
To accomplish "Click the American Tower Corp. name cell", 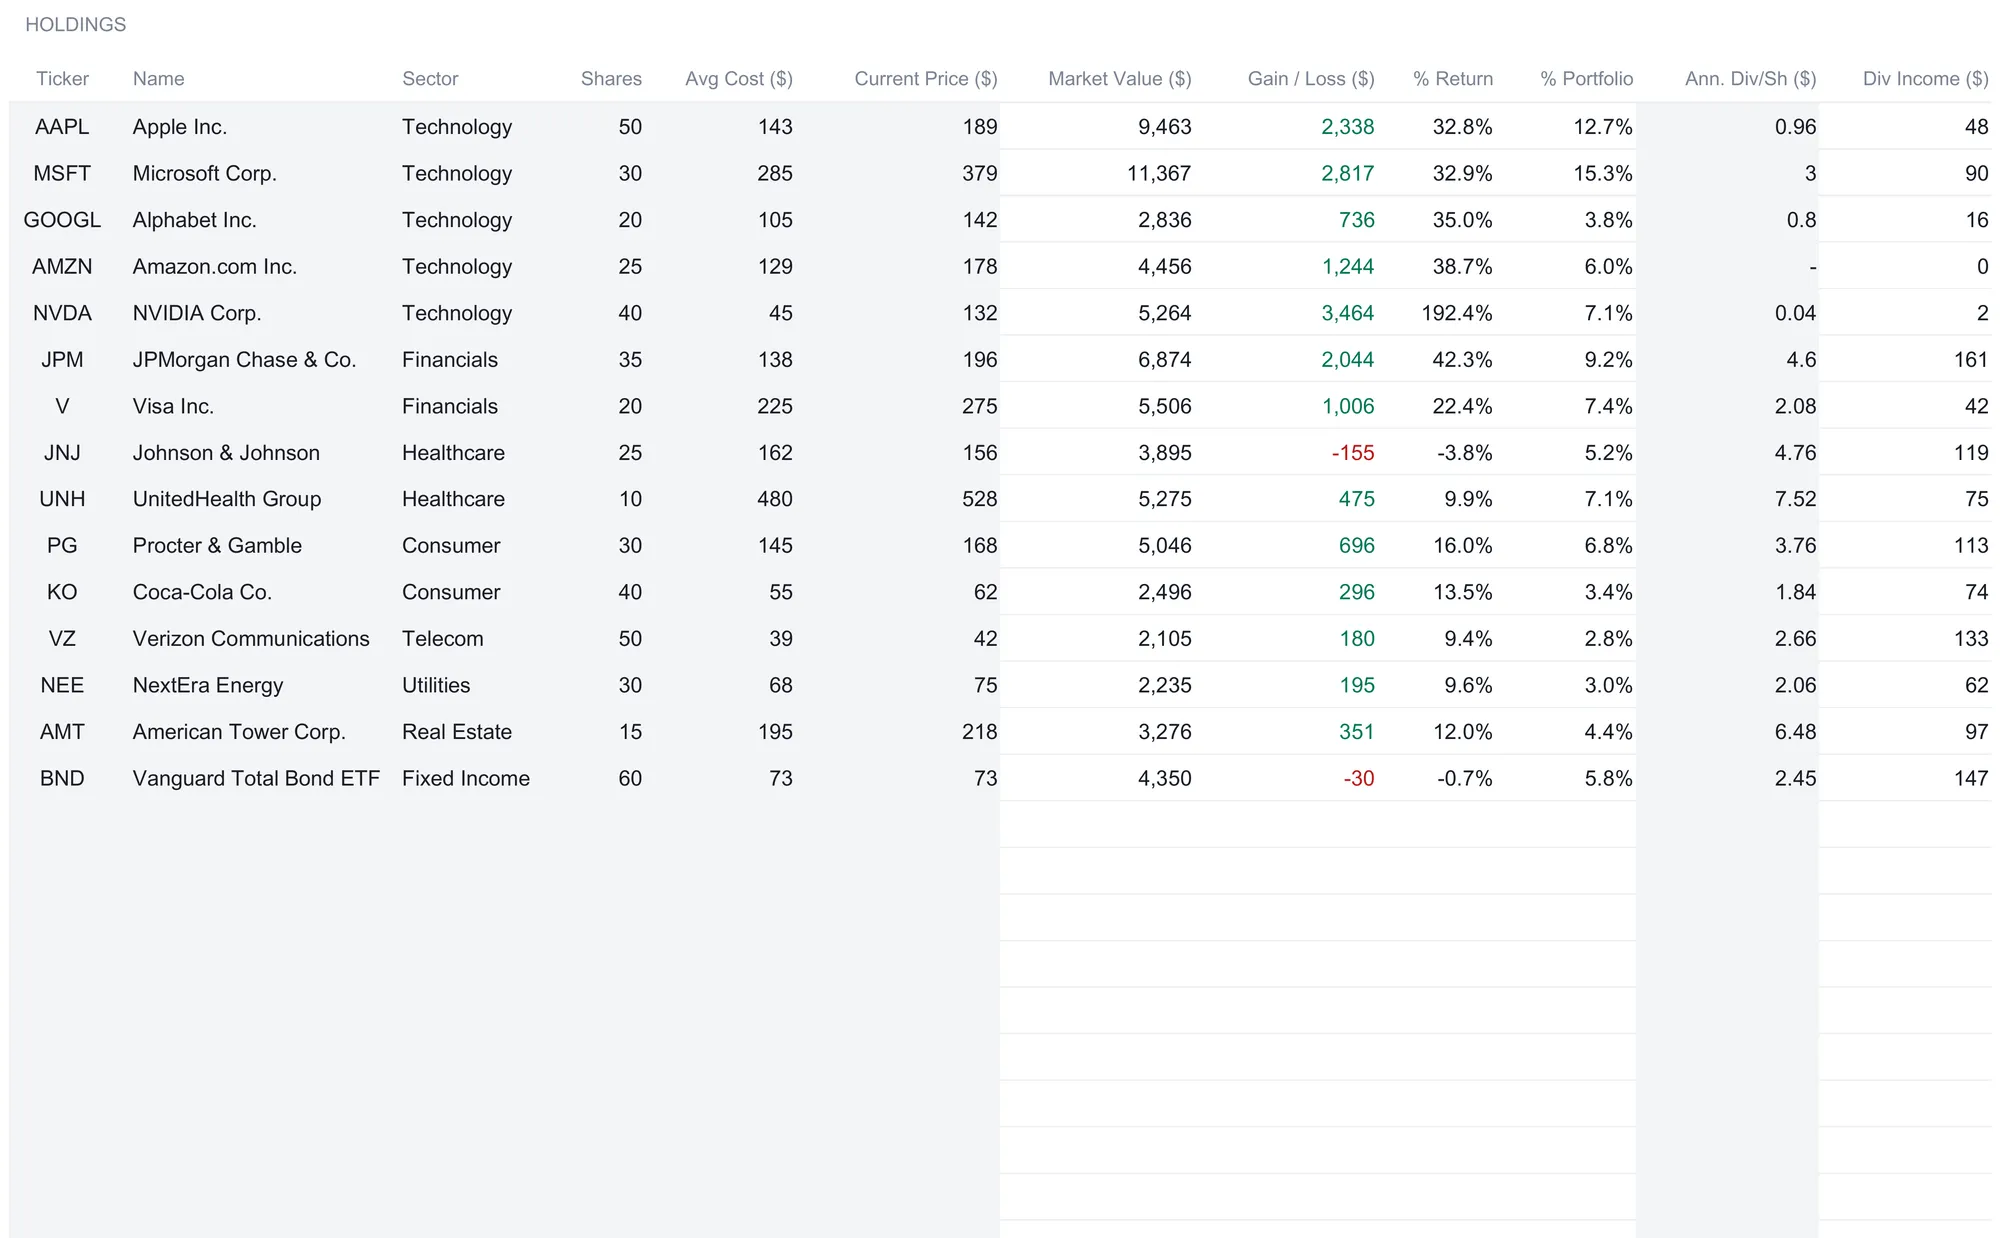I will tap(239, 732).
